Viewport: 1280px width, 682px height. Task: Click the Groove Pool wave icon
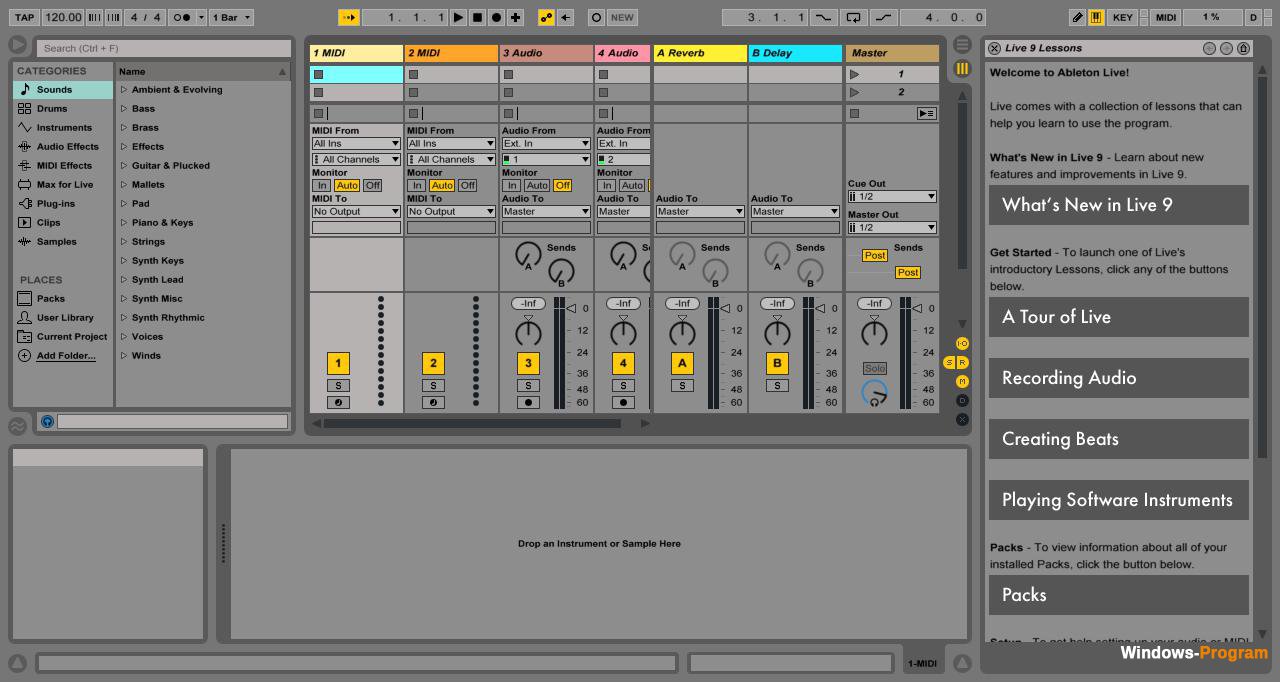coord(17,426)
